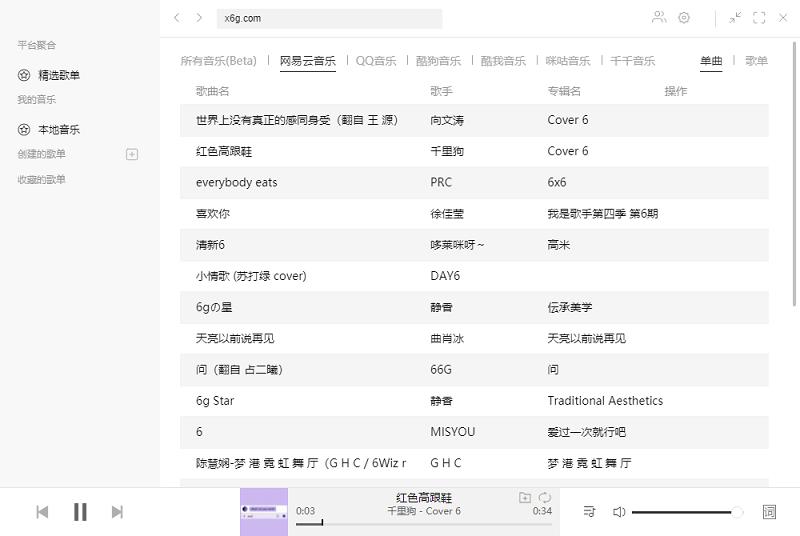Pause the current song
This screenshot has width=800, height=536.
click(x=80, y=512)
